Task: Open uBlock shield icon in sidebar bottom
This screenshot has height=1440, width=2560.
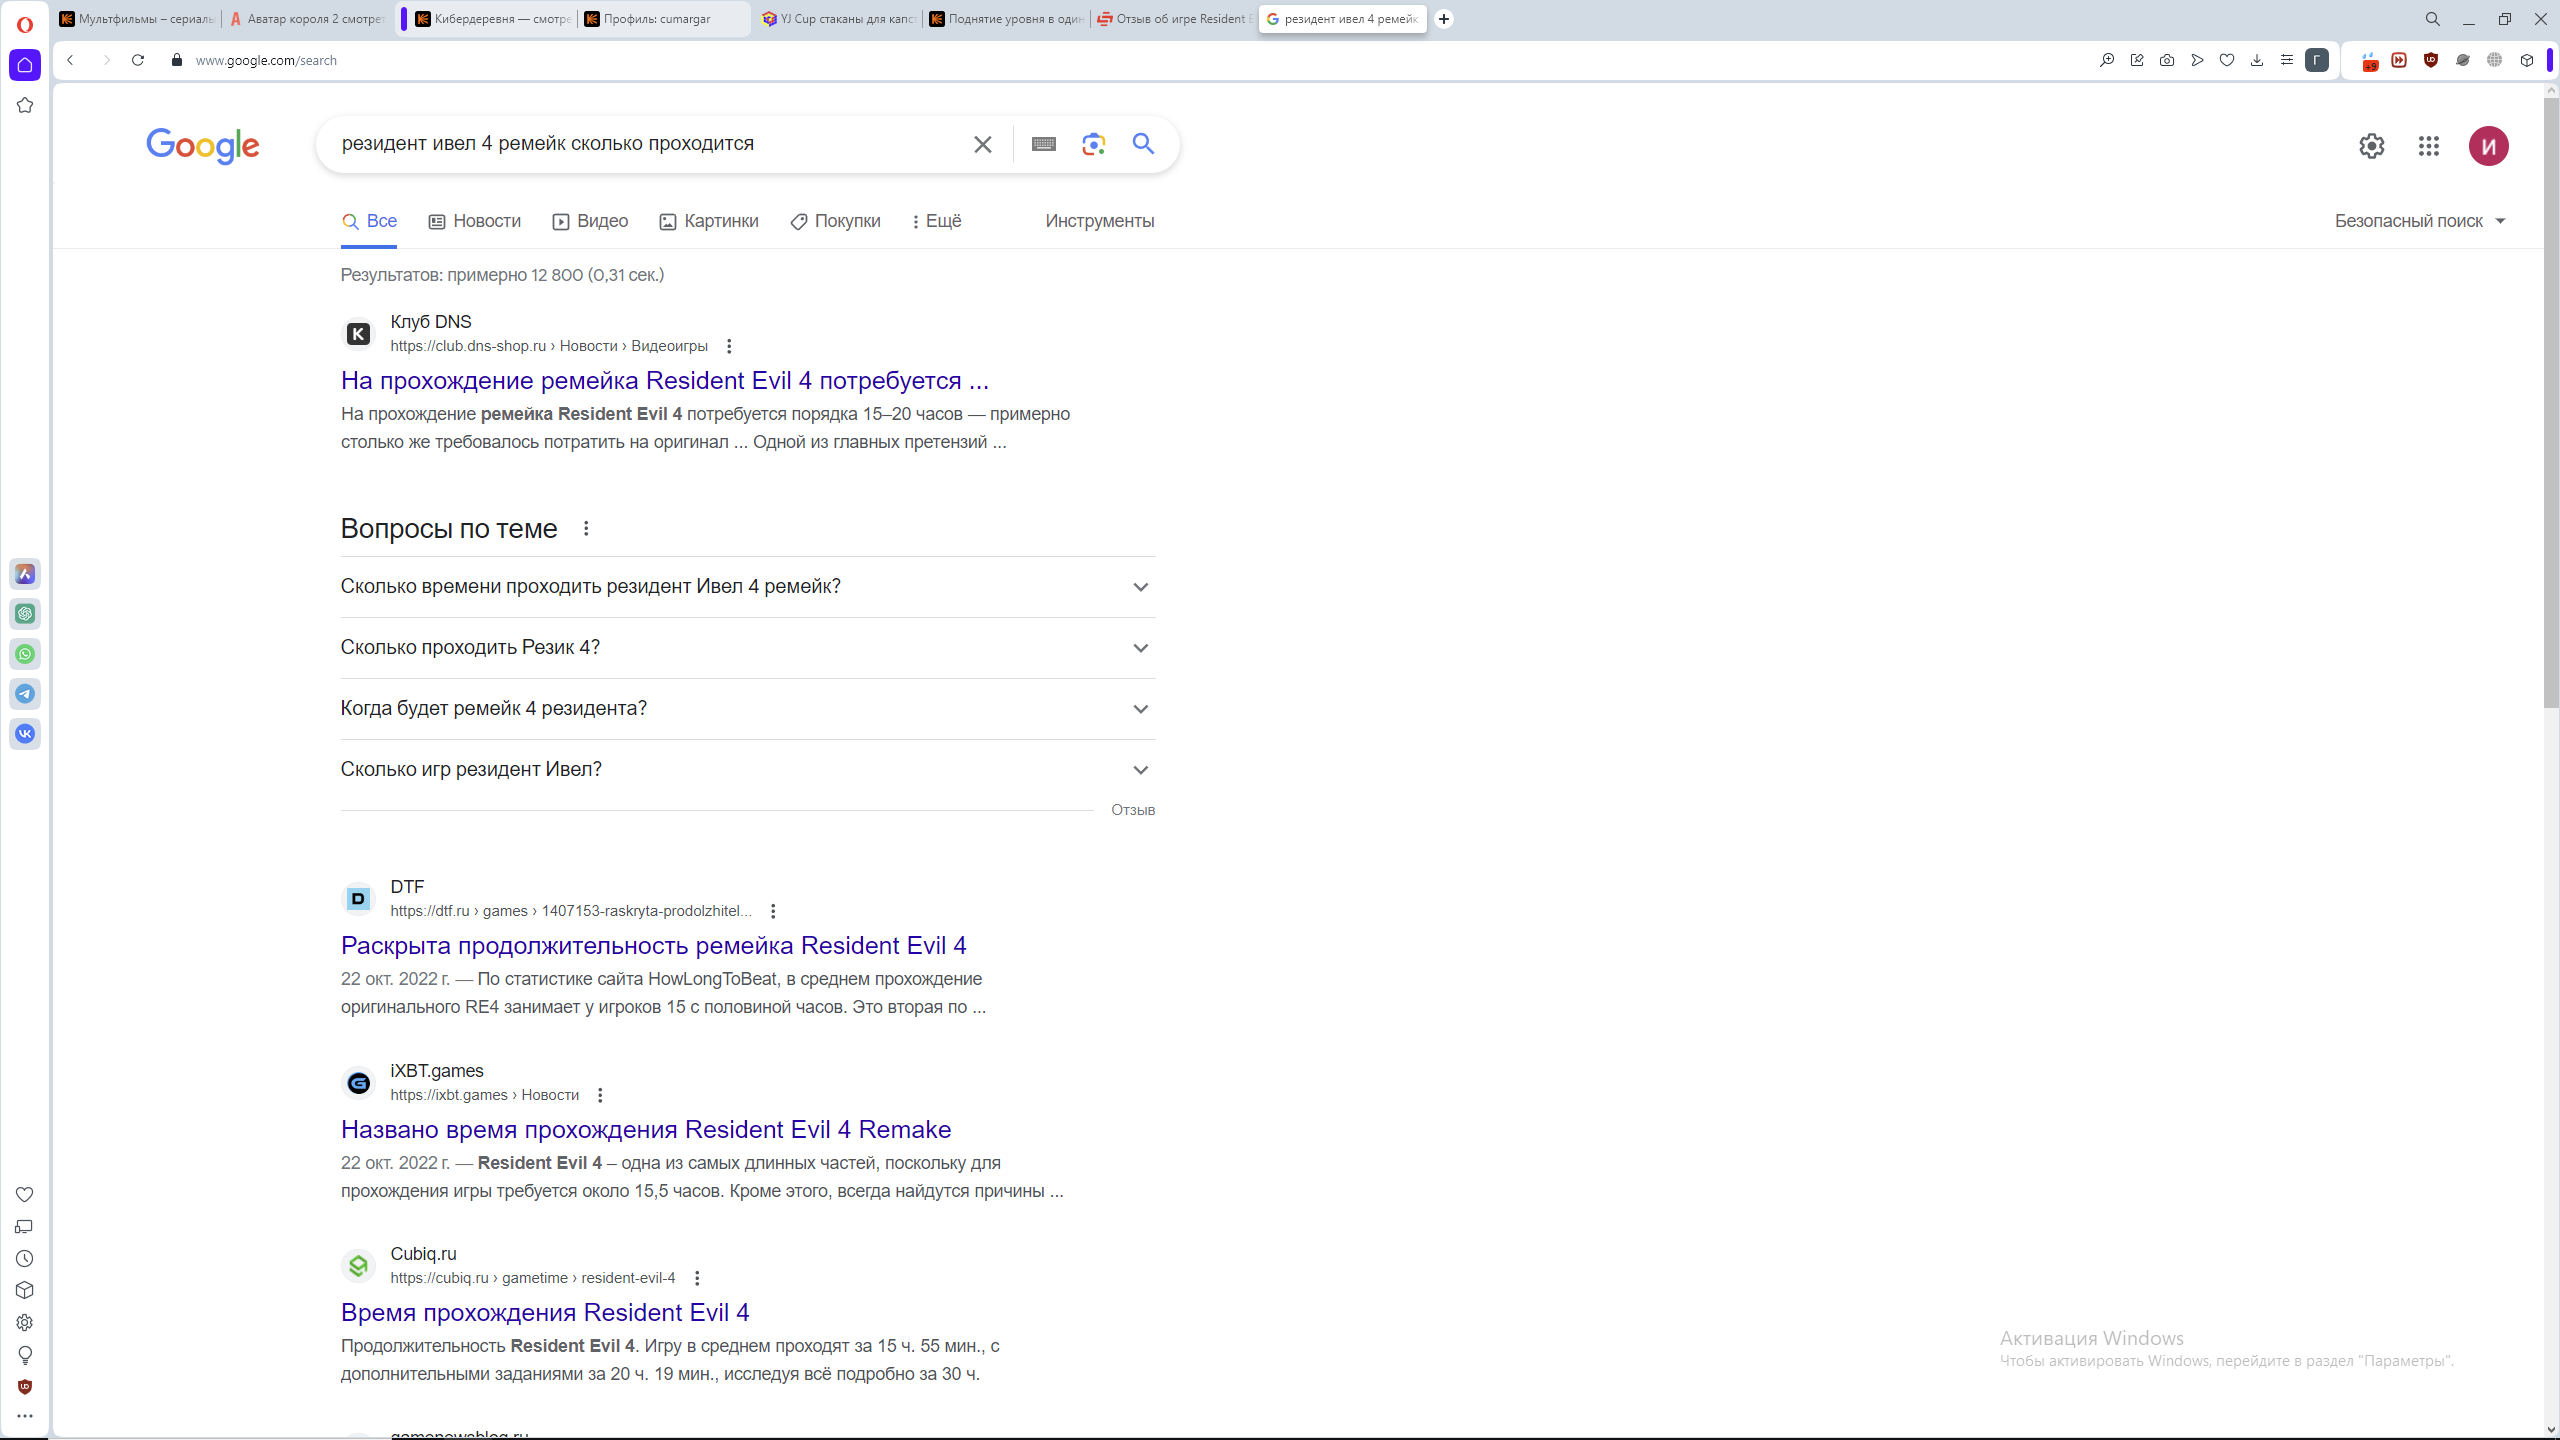Action: (x=25, y=1386)
